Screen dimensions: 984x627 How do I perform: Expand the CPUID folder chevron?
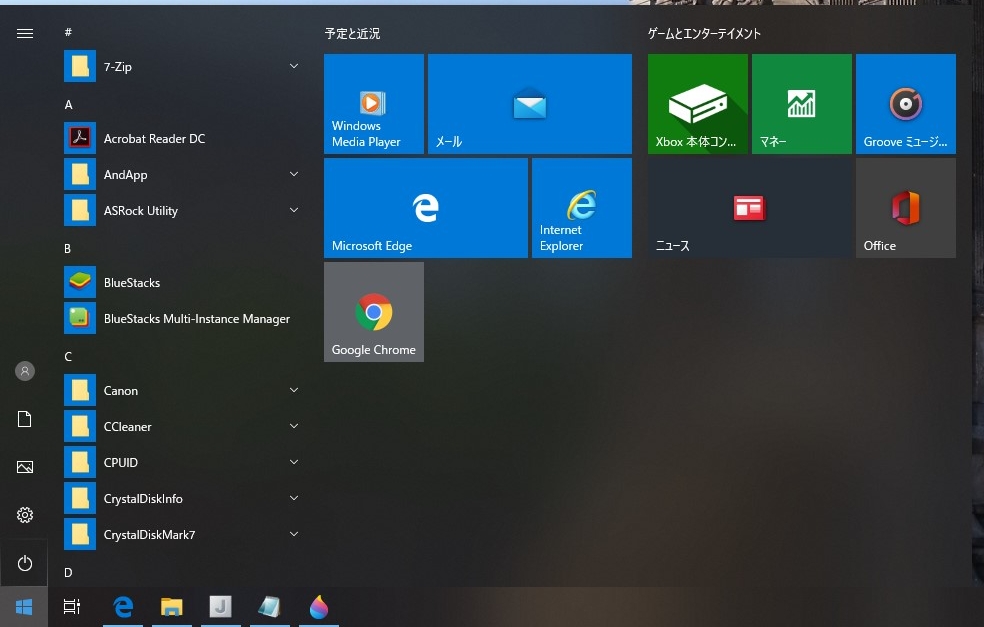tap(294, 462)
